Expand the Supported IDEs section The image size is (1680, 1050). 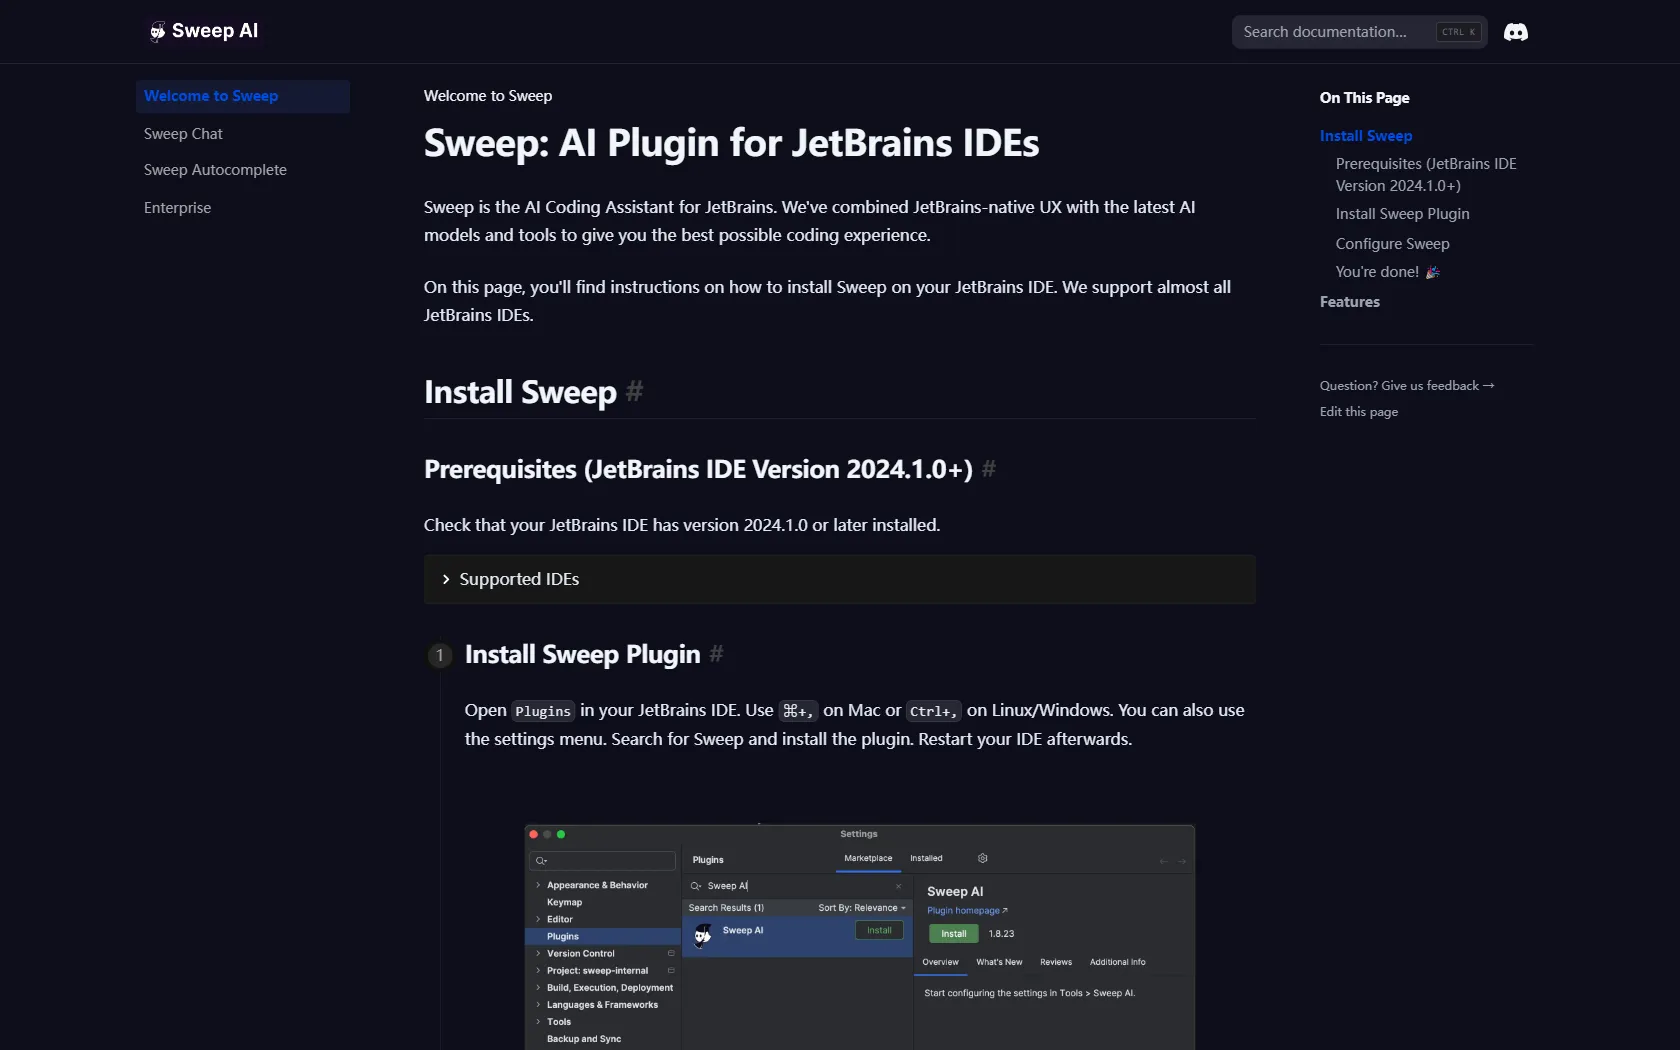(839, 579)
